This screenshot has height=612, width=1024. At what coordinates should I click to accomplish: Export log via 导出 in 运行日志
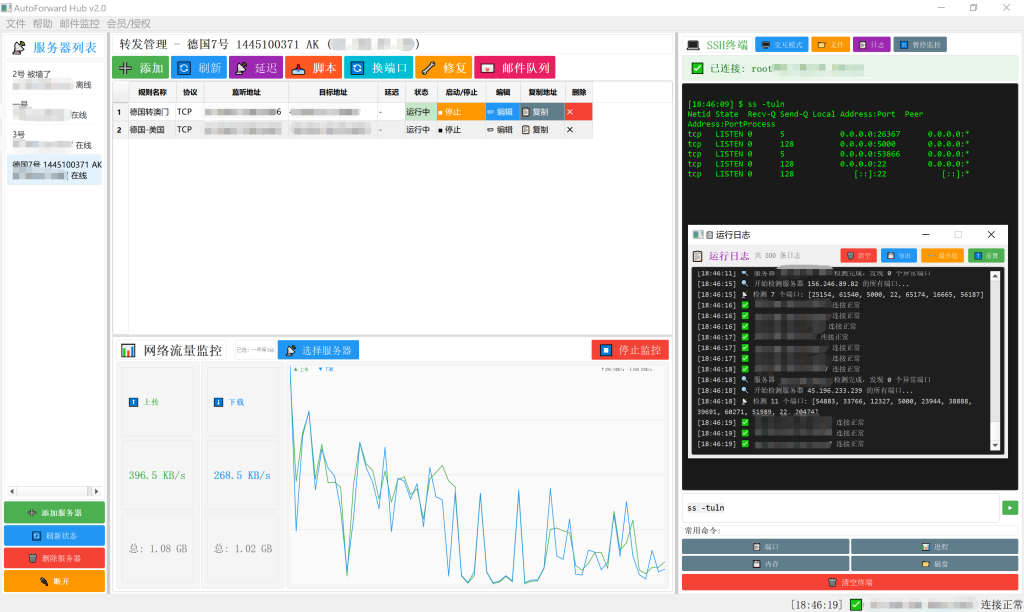tap(899, 255)
